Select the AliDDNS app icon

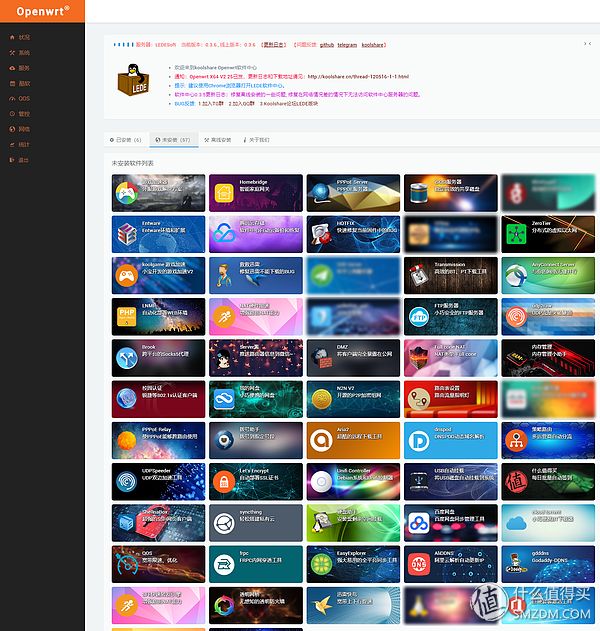(419, 560)
